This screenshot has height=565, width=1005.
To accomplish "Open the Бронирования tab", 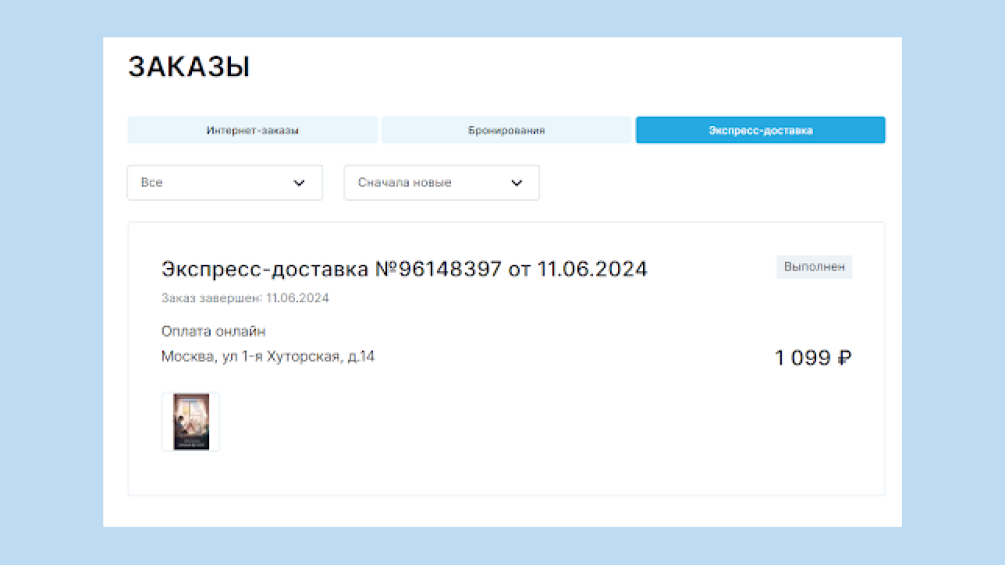I will pyautogui.click(x=506, y=130).
